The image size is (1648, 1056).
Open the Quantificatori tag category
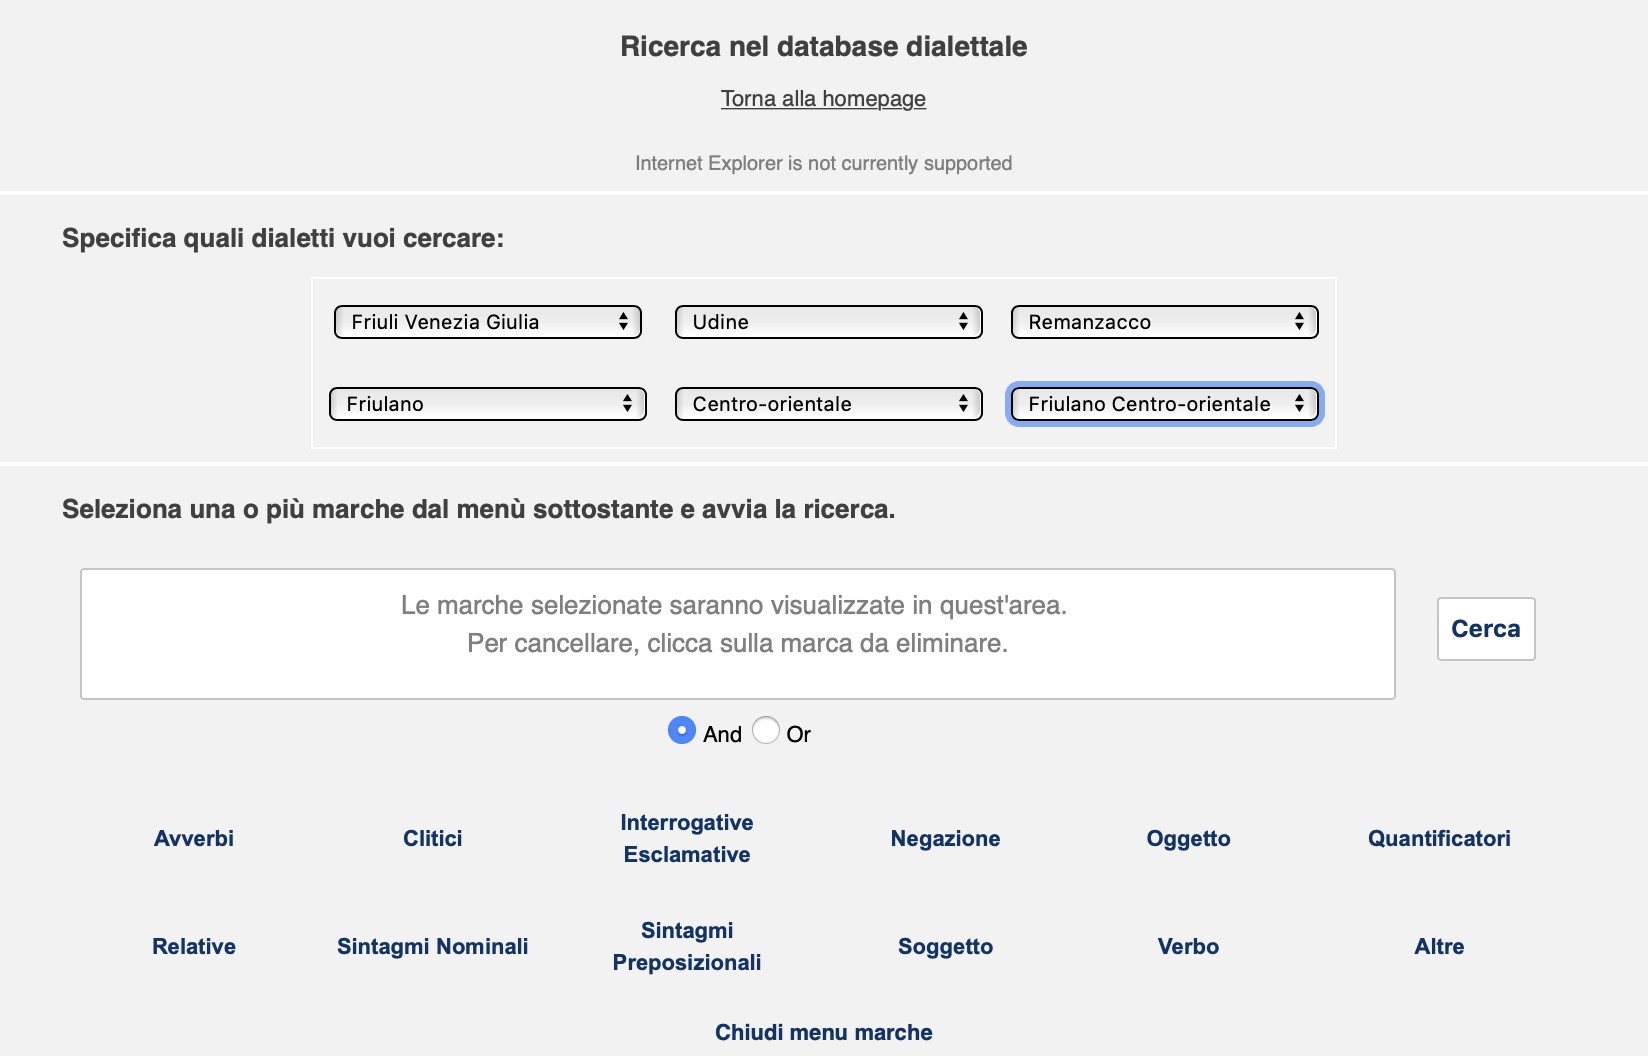[1439, 839]
